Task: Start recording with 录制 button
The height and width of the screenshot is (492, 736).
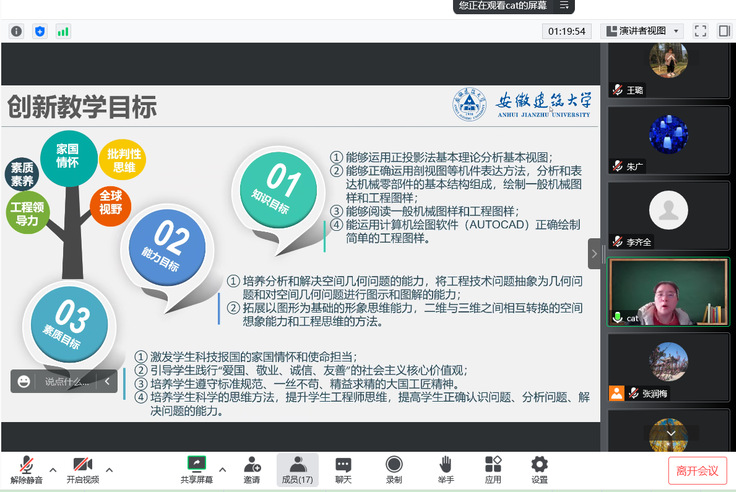Action: coord(394,469)
